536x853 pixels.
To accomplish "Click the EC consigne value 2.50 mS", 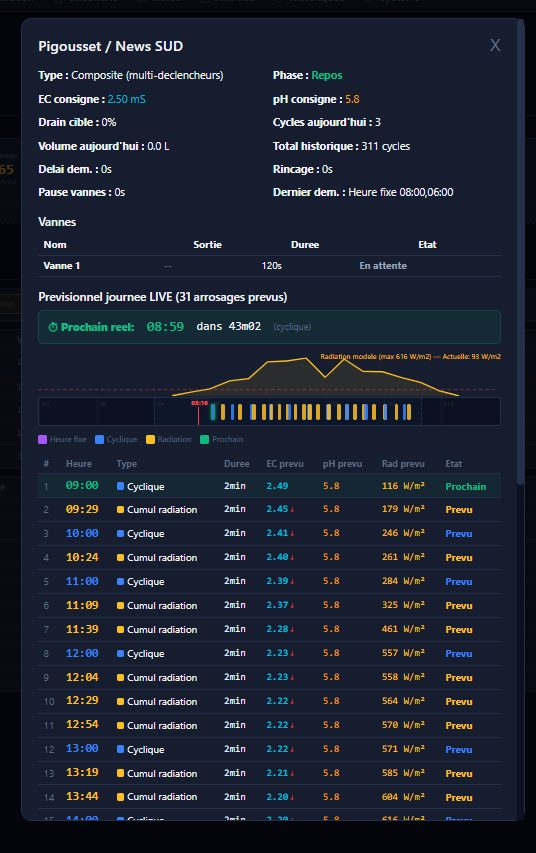I will 126,99.
